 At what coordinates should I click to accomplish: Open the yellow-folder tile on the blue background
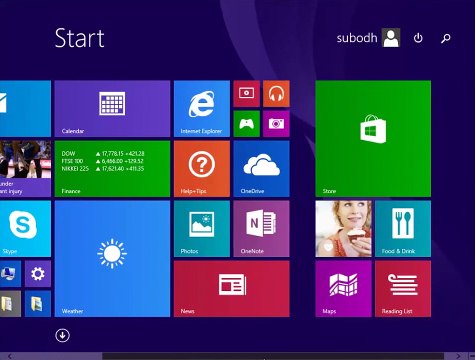click(38, 304)
